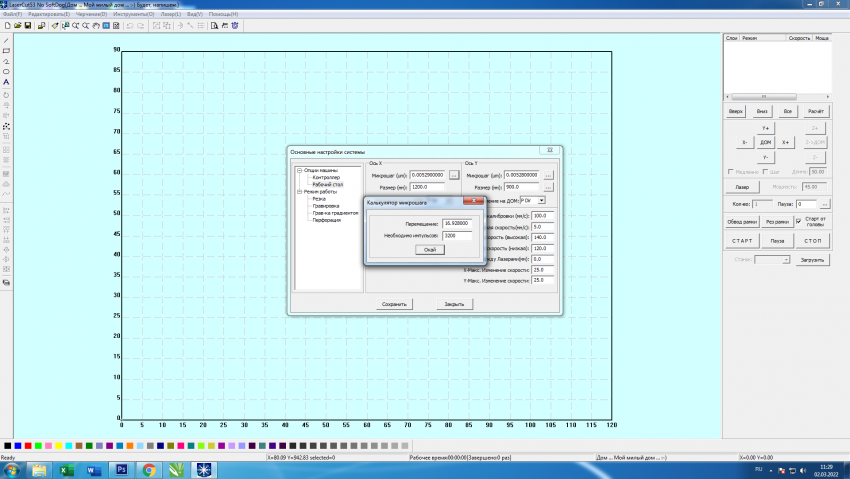The height and width of the screenshot is (479, 850).
Task: Click the ДОМ home button
Action: point(765,143)
